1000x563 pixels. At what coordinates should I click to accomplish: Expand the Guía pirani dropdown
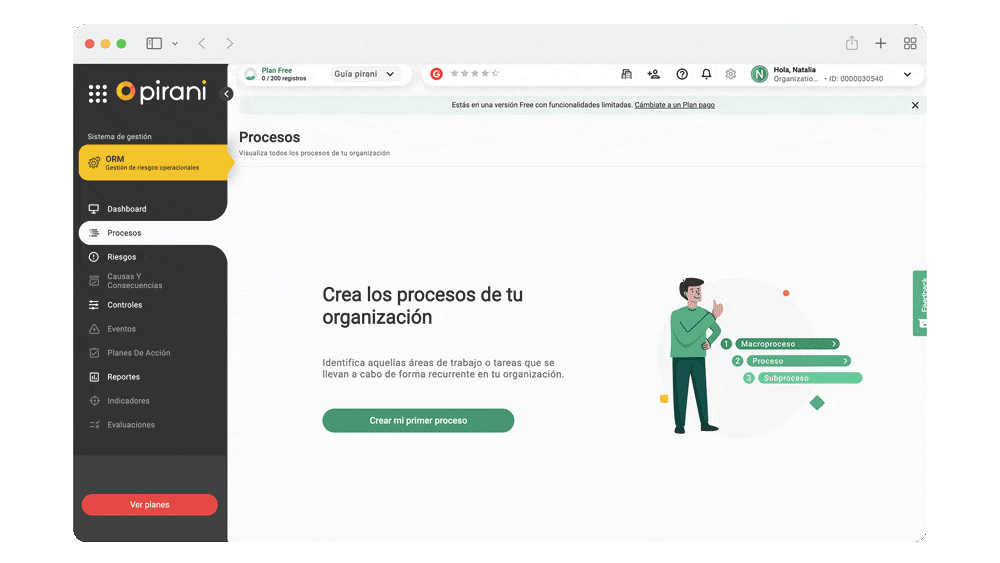(x=365, y=74)
